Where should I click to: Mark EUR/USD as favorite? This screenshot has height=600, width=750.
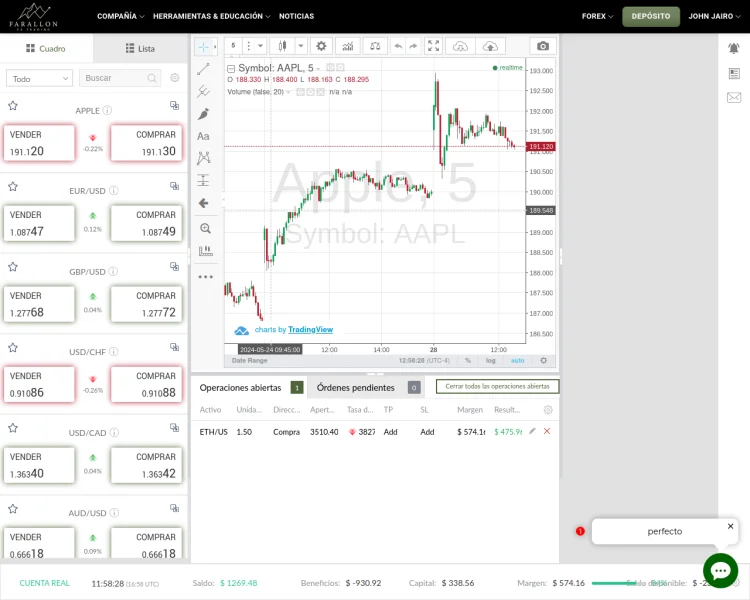click(13, 186)
